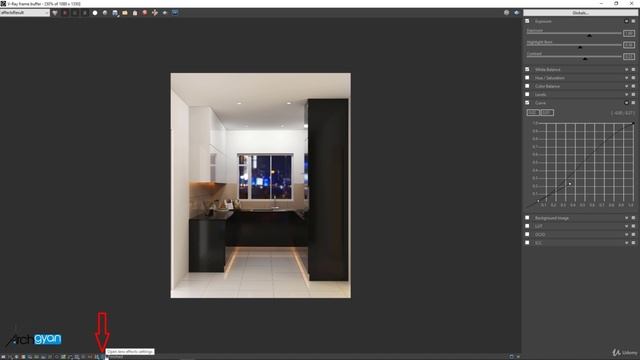Toggle monochrome mode grey sphere icon
The width and height of the screenshot is (640, 360).
105,13
